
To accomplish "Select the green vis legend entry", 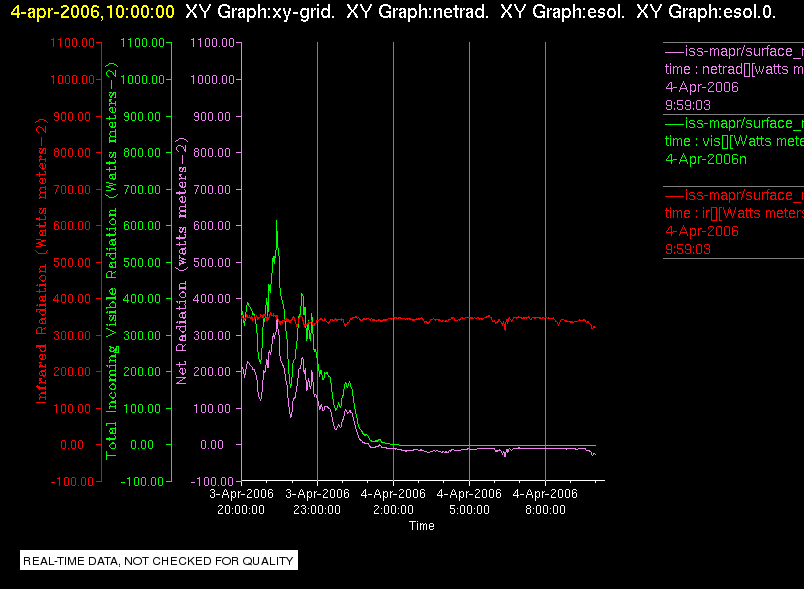I will pyautogui.click(x=734, y=141).
